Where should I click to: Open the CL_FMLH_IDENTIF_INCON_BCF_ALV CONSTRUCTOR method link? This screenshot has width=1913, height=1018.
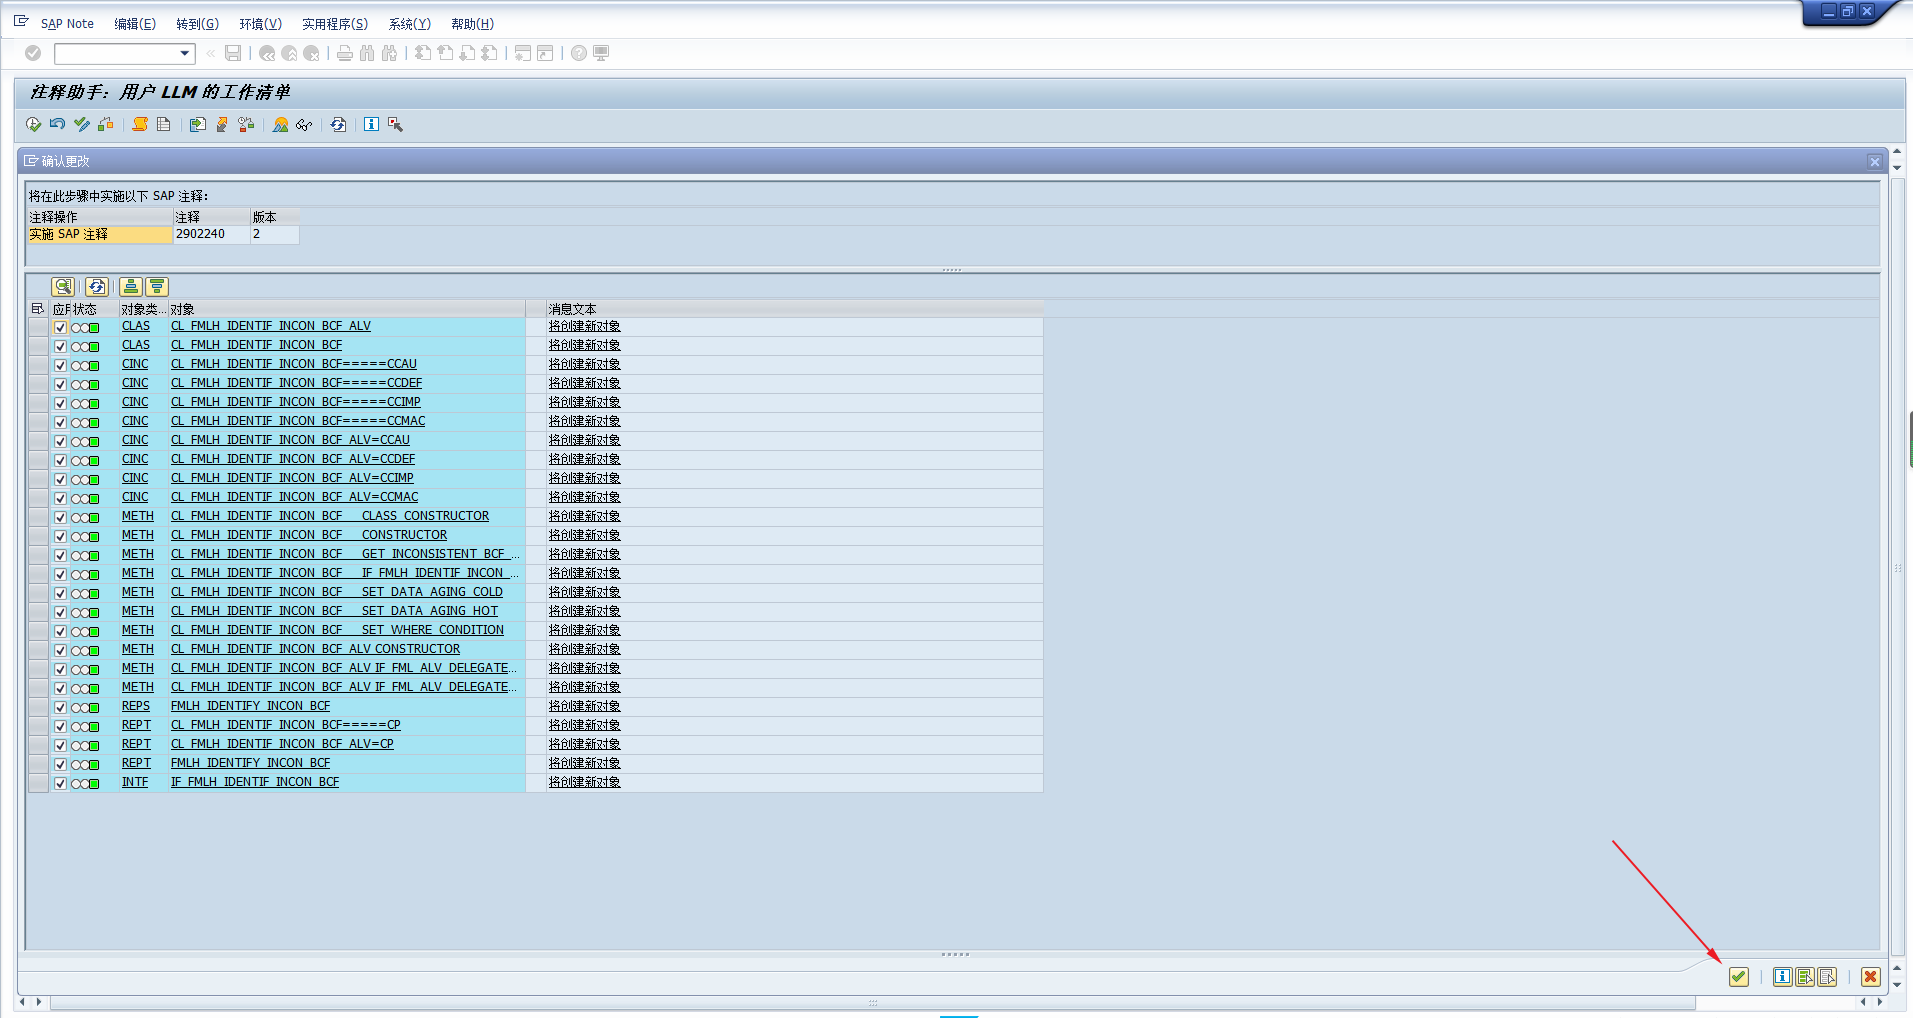[x=315, y=649]
